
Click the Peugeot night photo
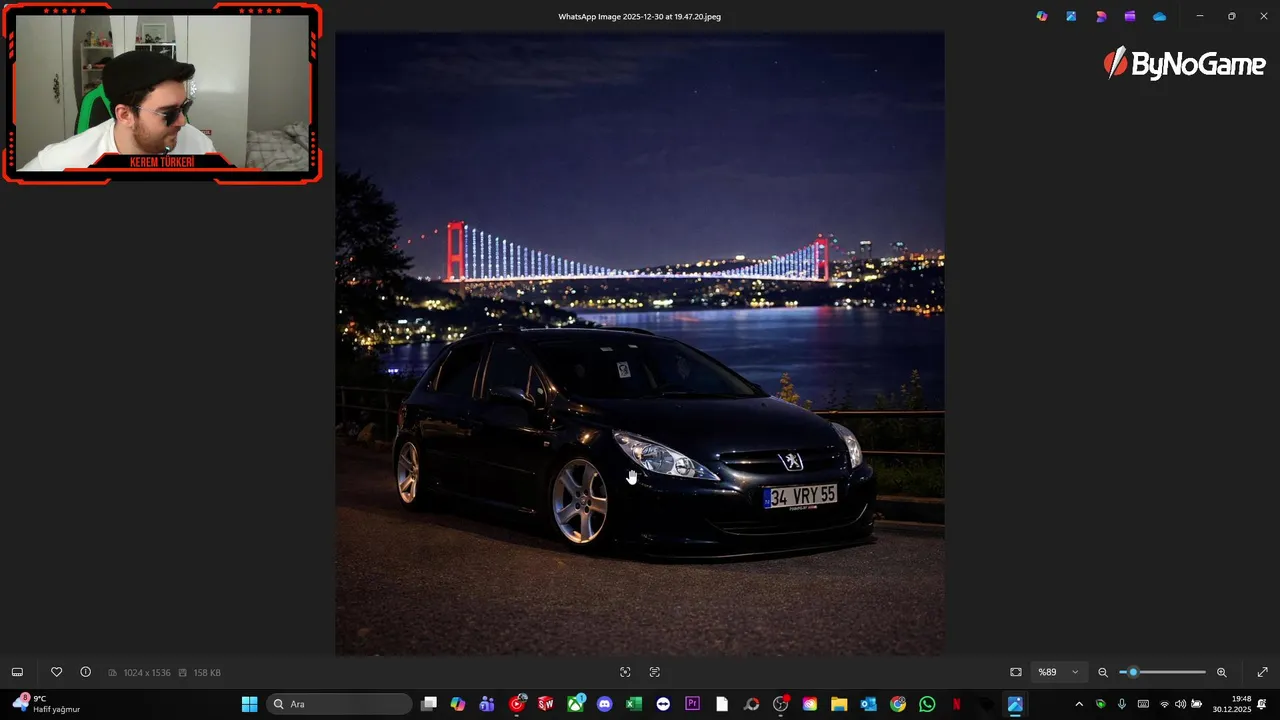[x=640, y=343]
